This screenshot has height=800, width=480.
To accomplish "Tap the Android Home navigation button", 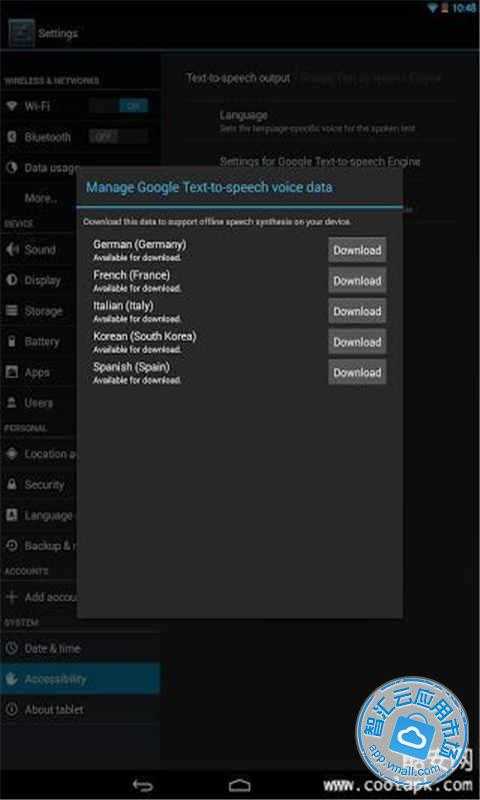I will (x=240, y=785).
